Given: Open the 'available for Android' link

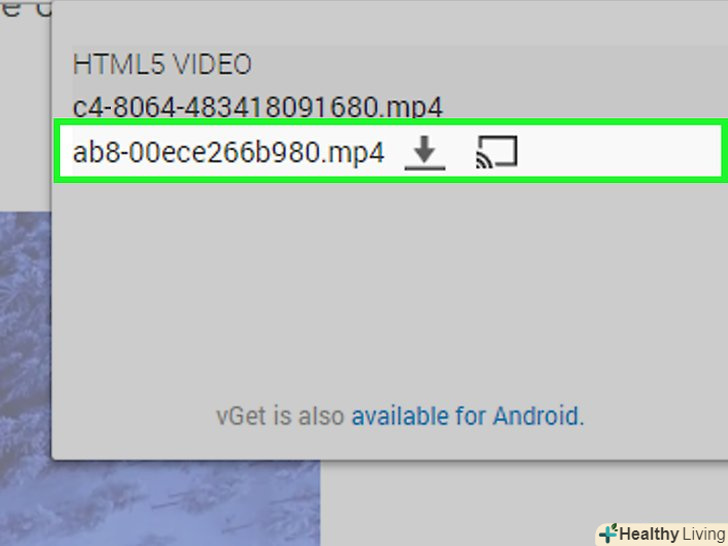Looking at the screenshot, I should click(x=468, y=416).
